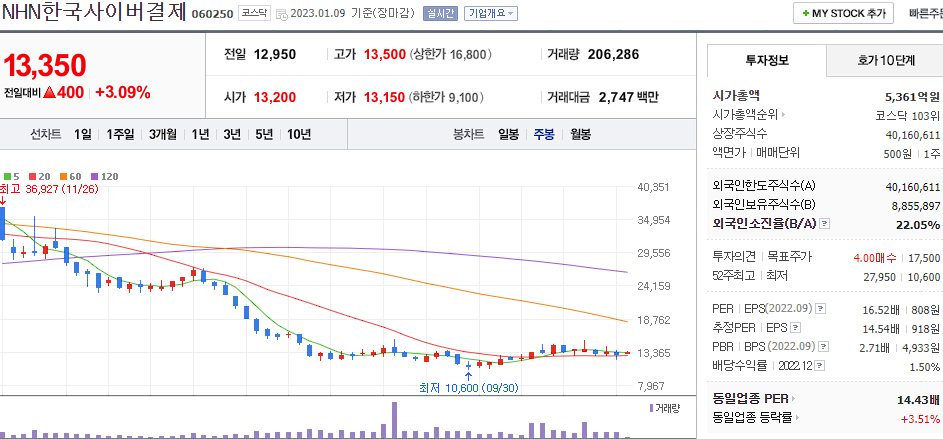This screenshot has height=439, width=943.
Task: Click the 외국인보유주식수(B) value 8,855,897
Action: tap(915, 206)
